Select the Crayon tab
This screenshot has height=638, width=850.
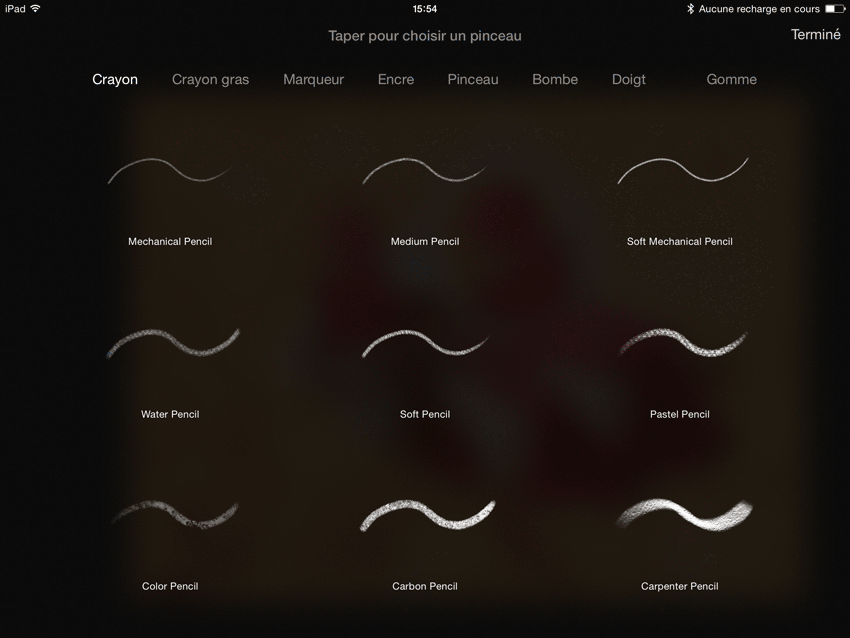point(115,79)
